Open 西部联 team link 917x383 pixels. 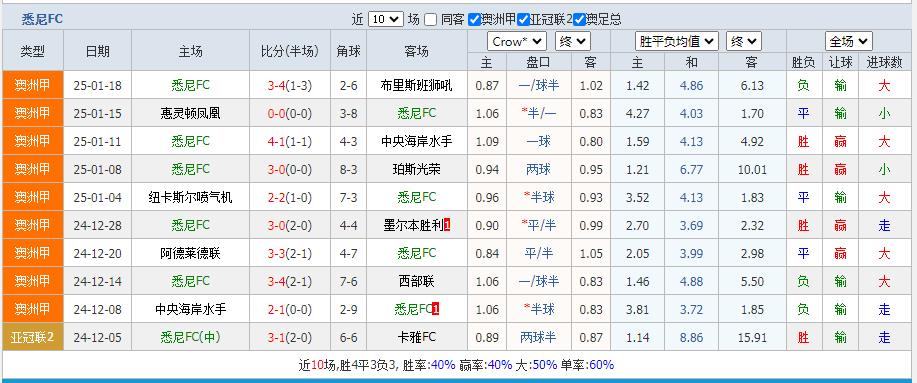pos(416,281)
